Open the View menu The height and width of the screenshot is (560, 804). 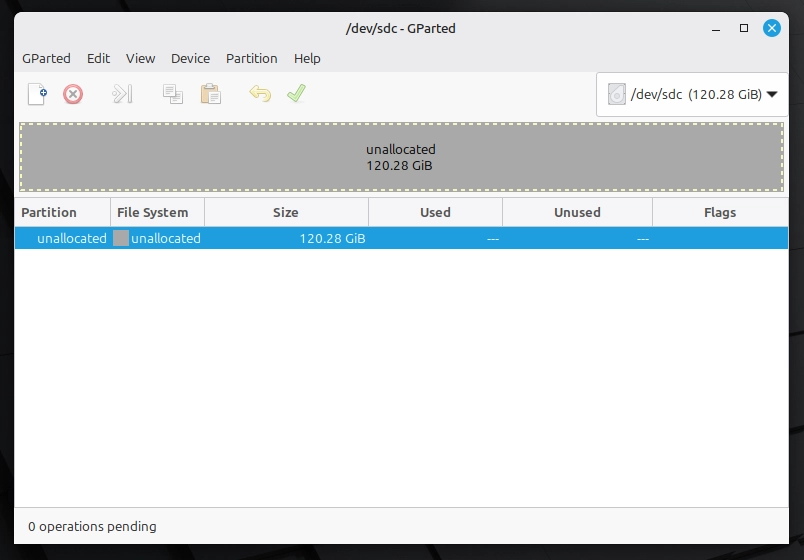140,58
